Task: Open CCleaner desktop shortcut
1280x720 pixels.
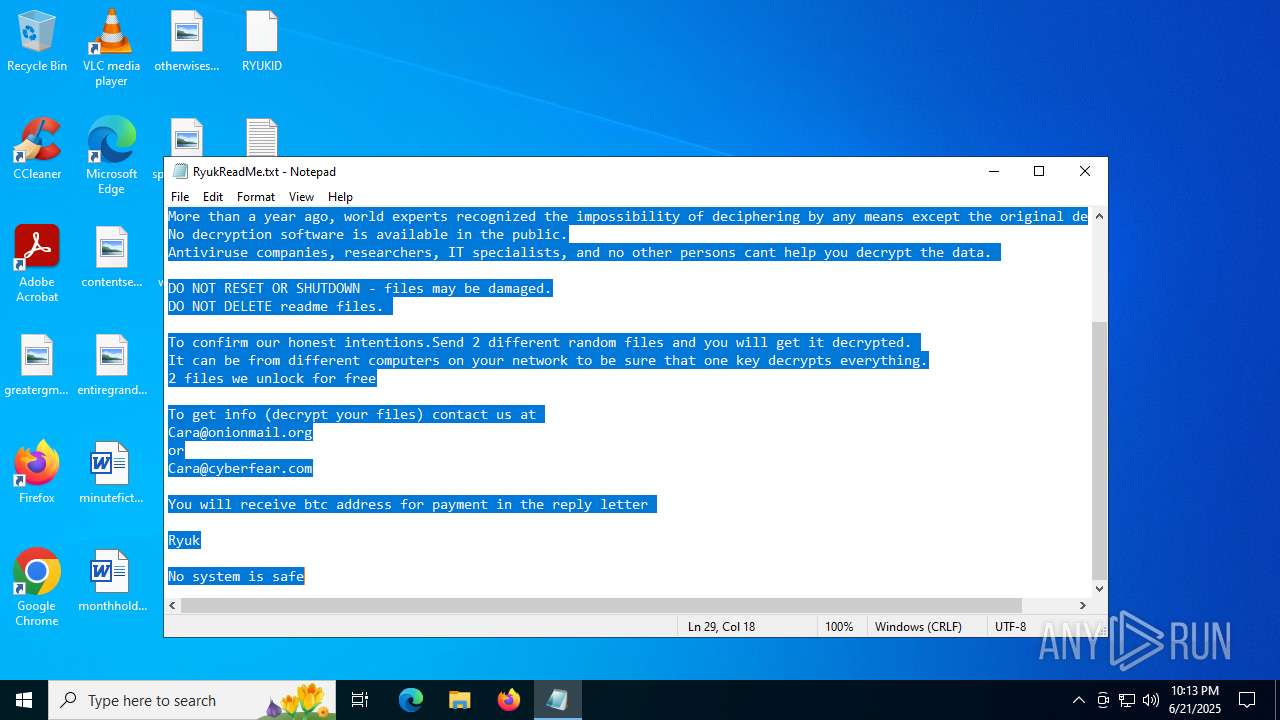Action: [x=37, y=150]
